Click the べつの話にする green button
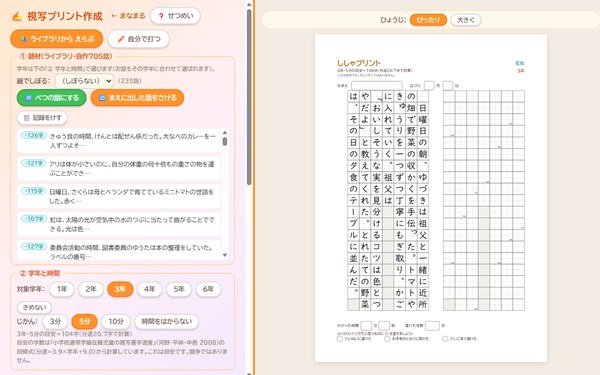 52,98
